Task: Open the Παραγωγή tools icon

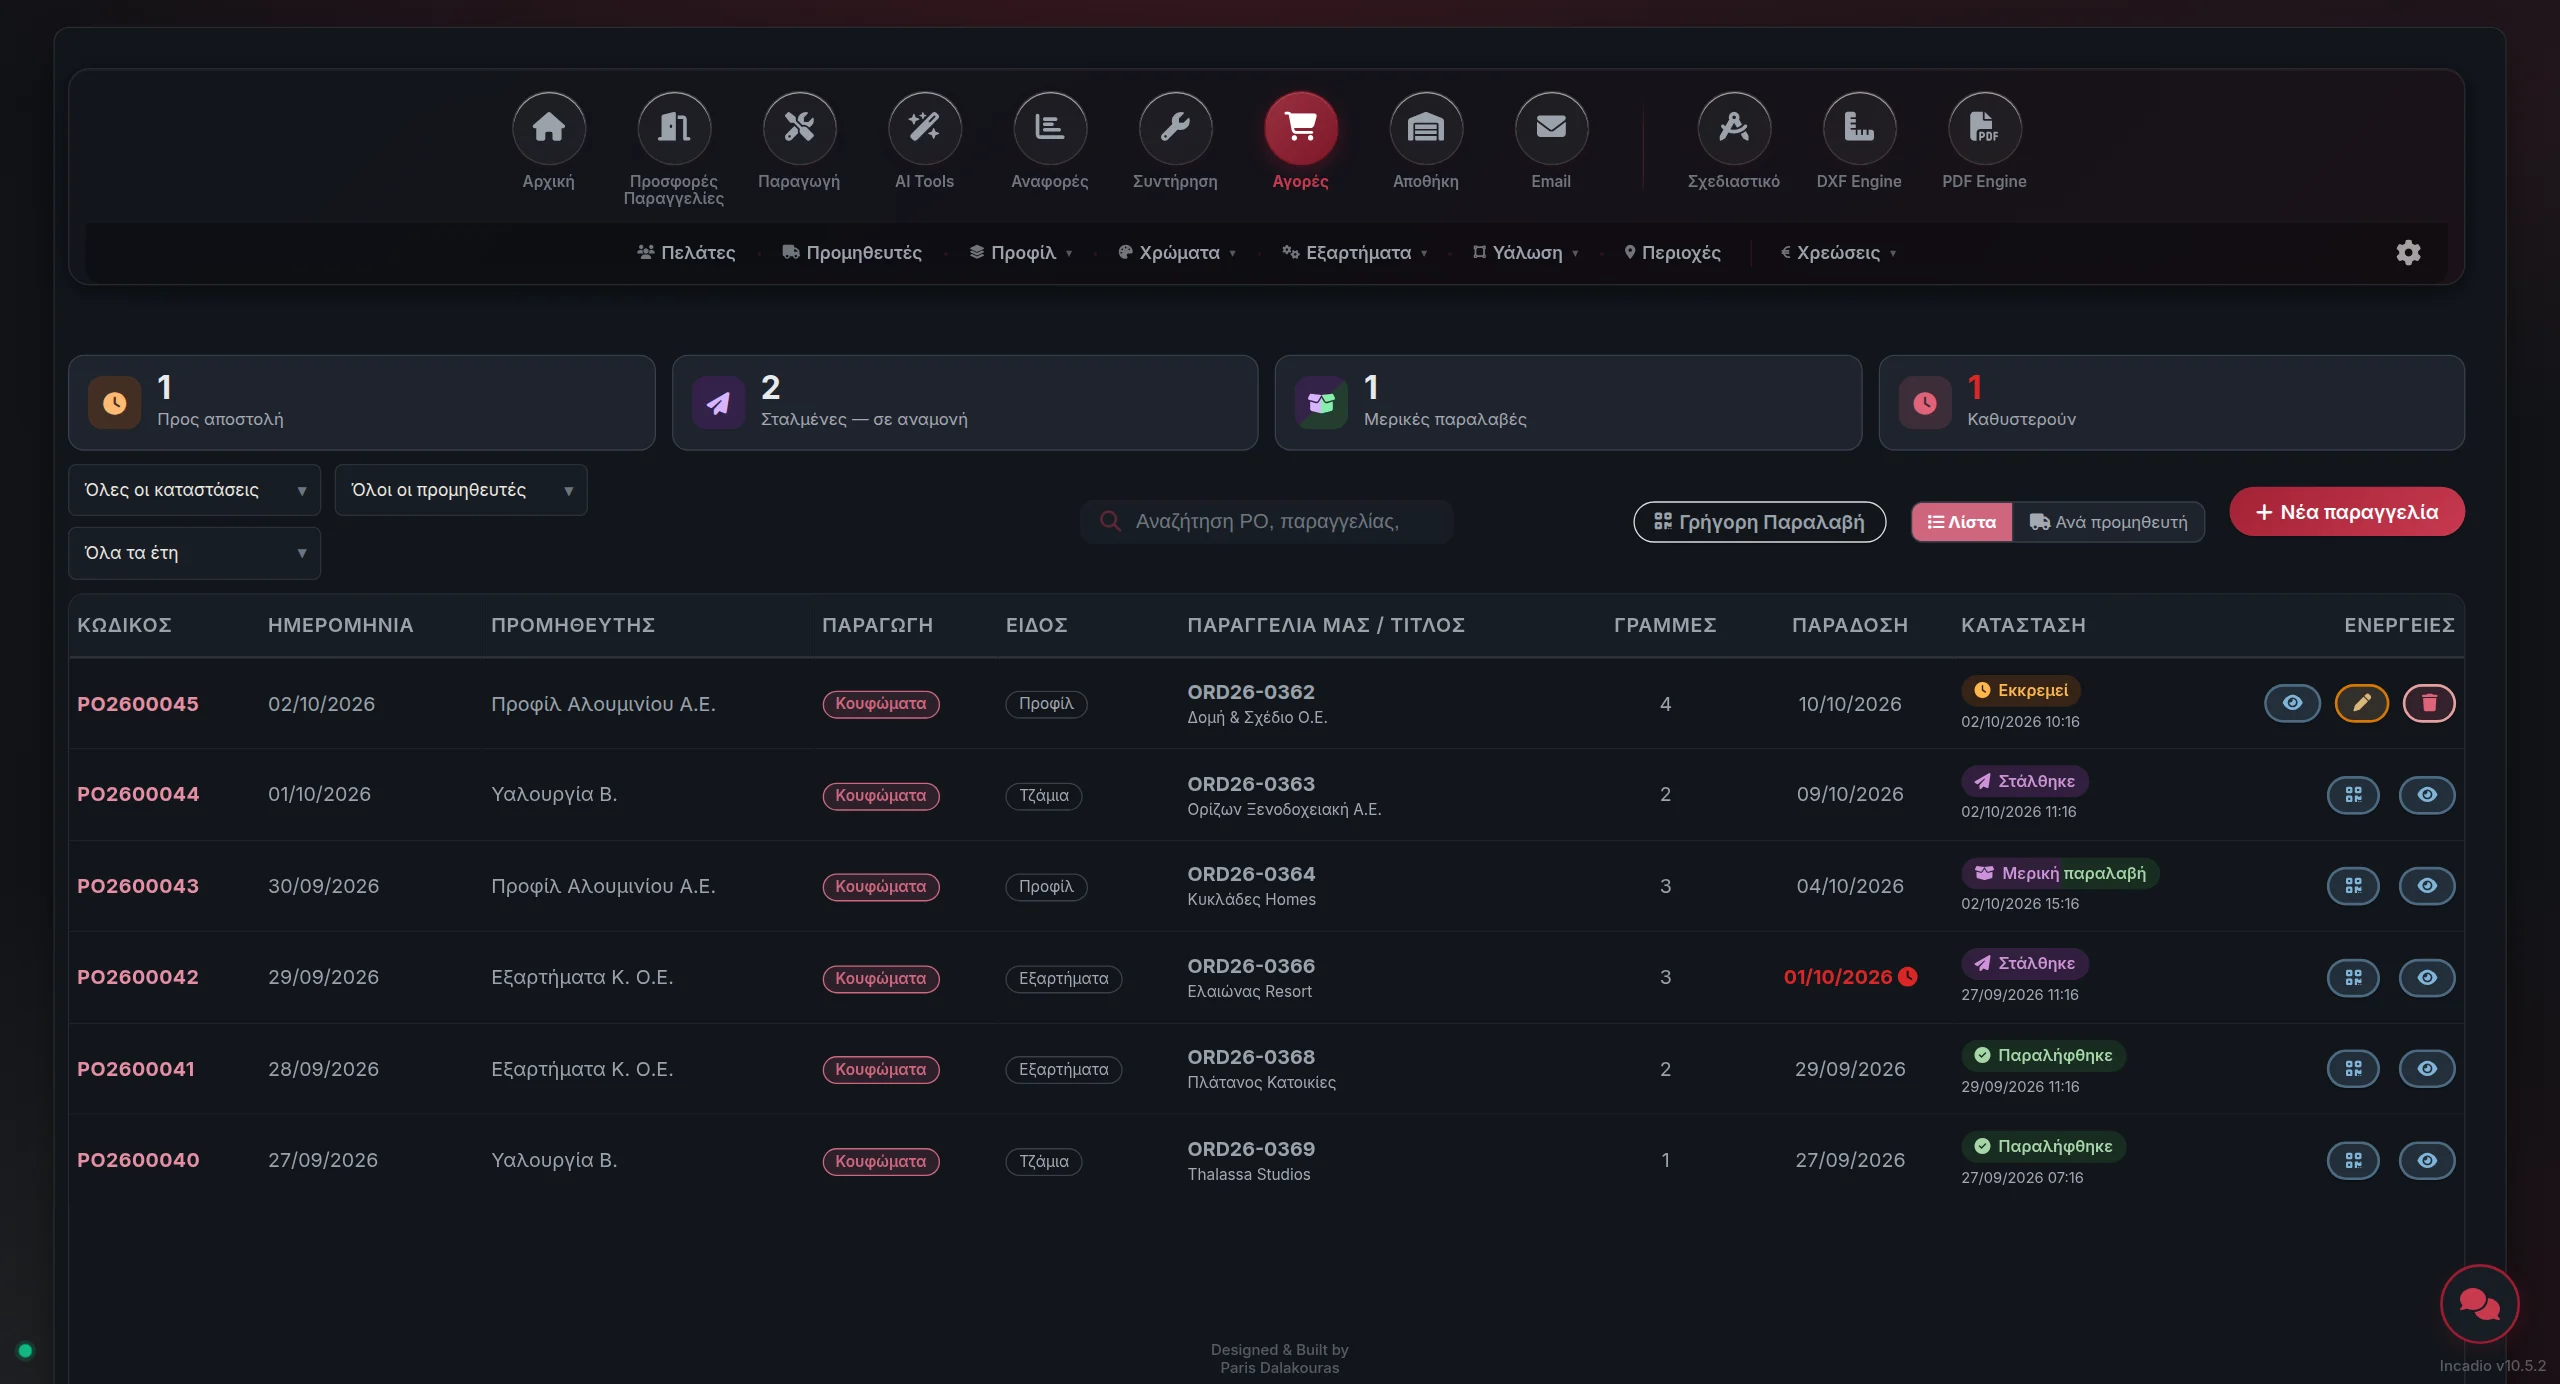Action: 799,128
